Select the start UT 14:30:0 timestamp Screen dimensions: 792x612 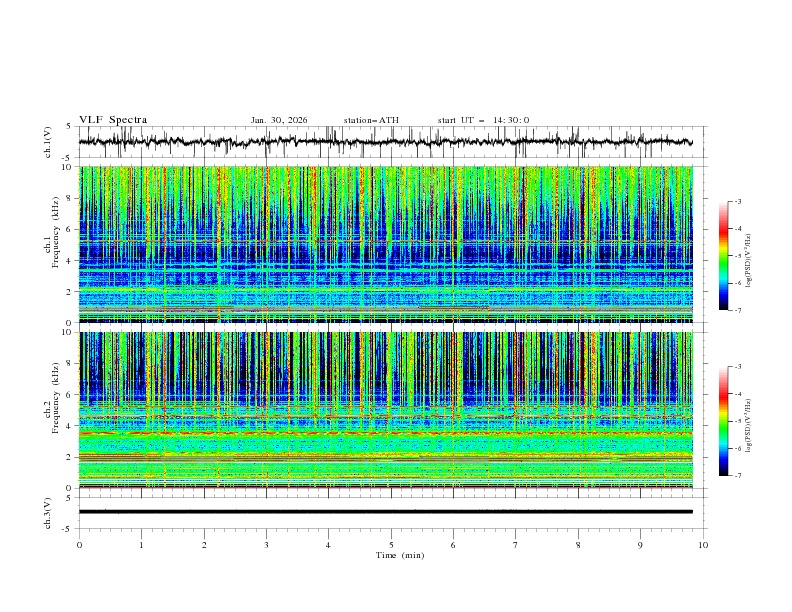[x=483, y=120]
